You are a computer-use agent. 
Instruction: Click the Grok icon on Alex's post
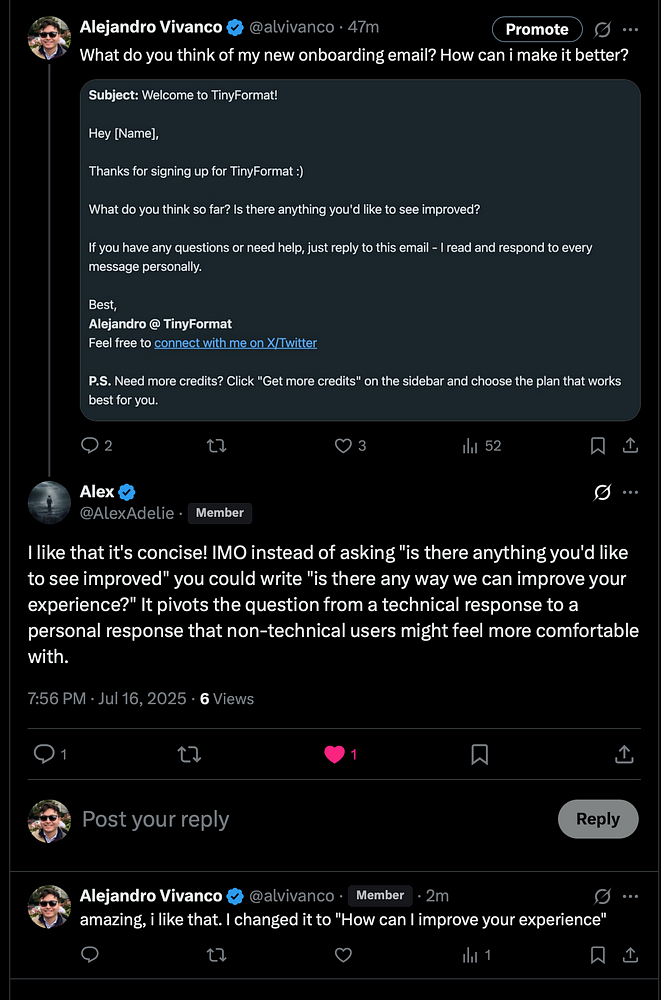[602, 492]
